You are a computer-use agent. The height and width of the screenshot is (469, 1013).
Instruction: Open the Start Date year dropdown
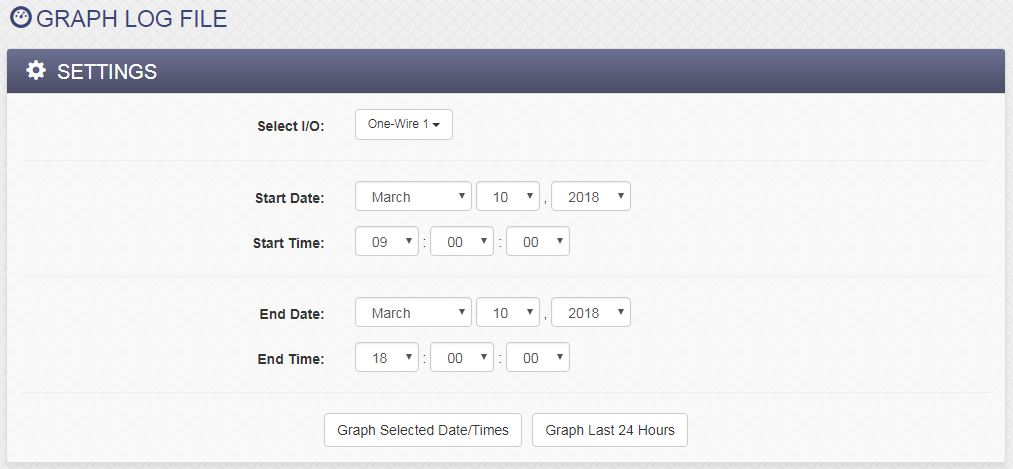point(591,196)
